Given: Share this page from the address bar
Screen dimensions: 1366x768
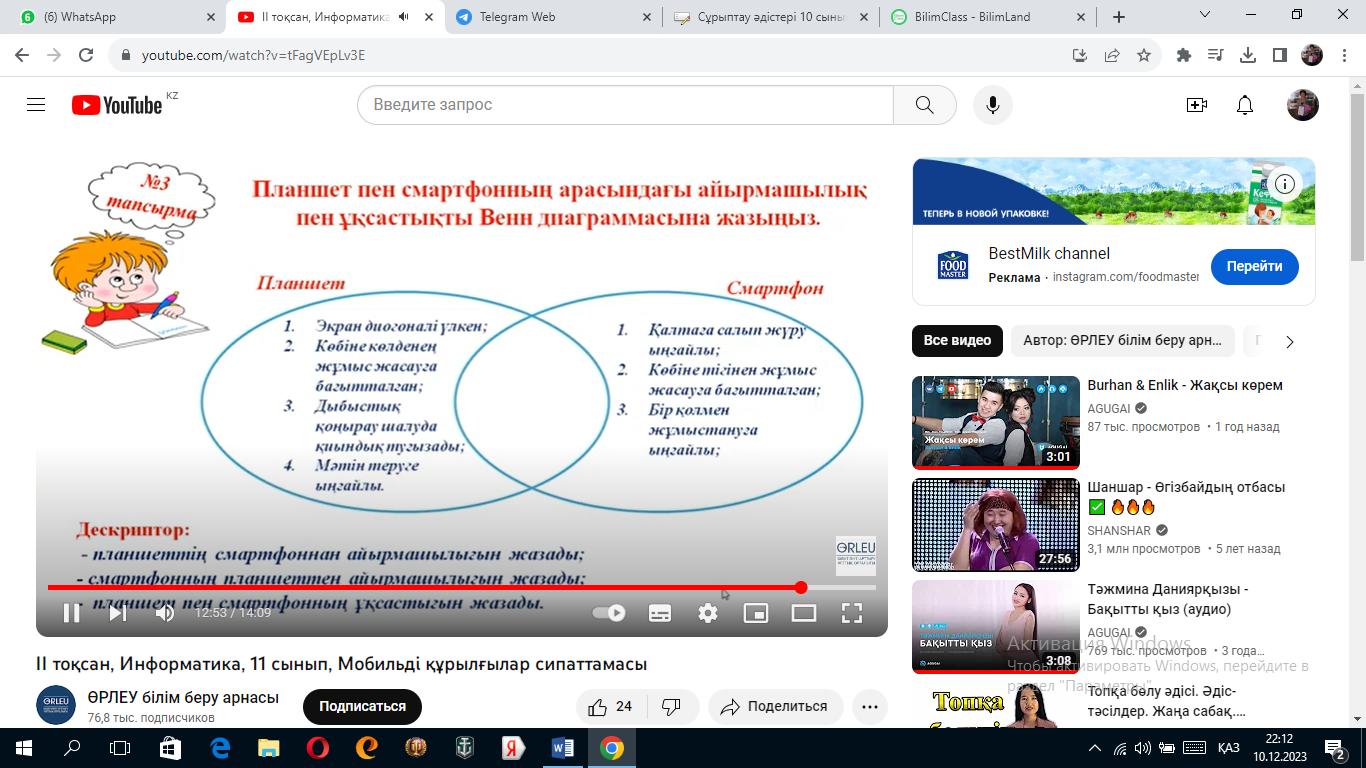Looking at the screenshot, I should (x=1112, y=56).
